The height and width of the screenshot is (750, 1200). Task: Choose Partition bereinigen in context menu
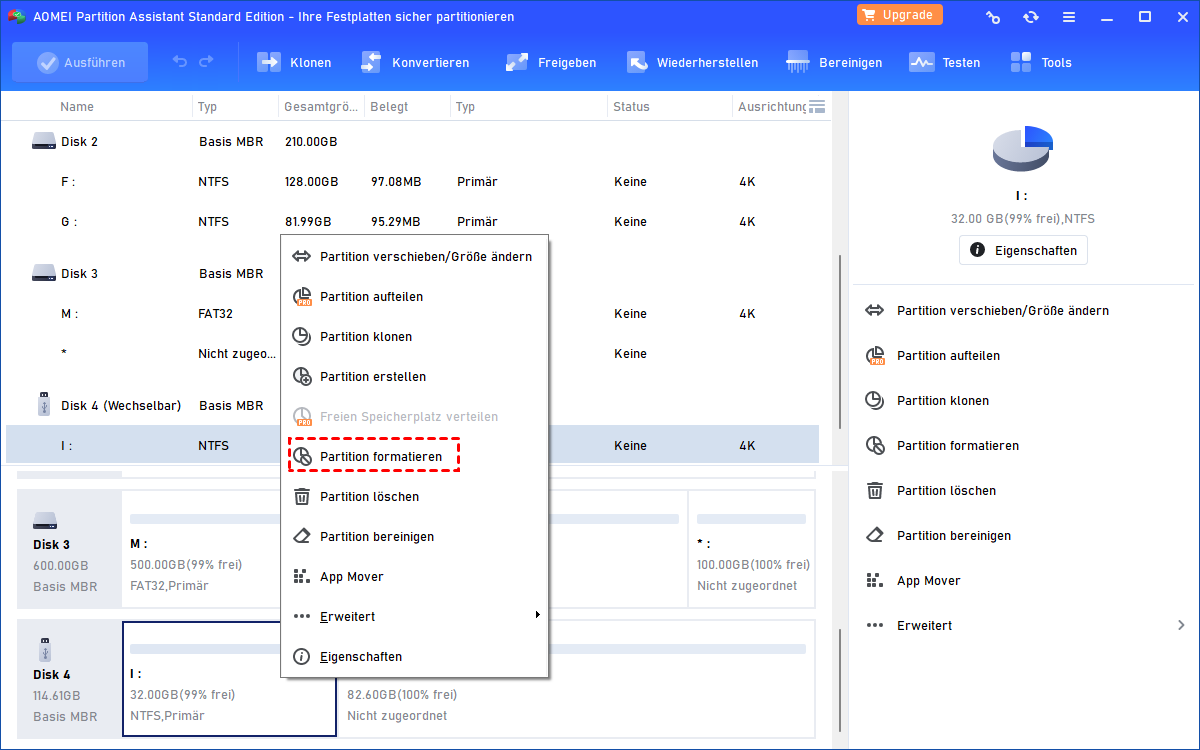pyautogui.click(x=414, y=537)
